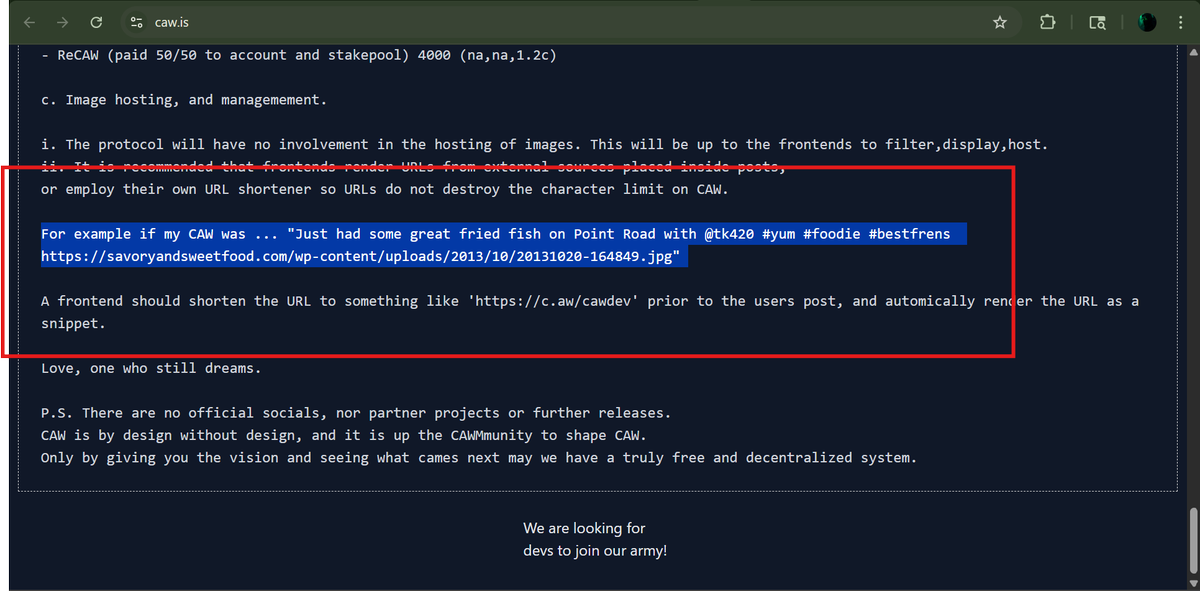Click the 'i. The protocol will have no involvement' line
The height and width of the screenshot is (591, 1200).
pyautogui.click(x=545, y=145)
